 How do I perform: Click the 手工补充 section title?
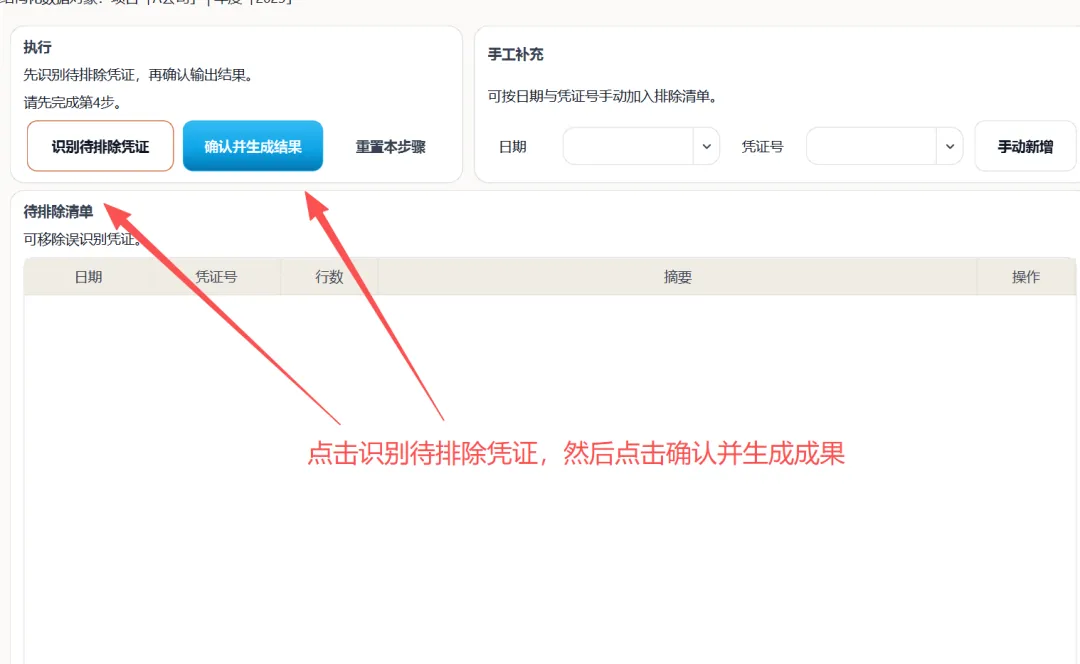[x=515, y=54]
